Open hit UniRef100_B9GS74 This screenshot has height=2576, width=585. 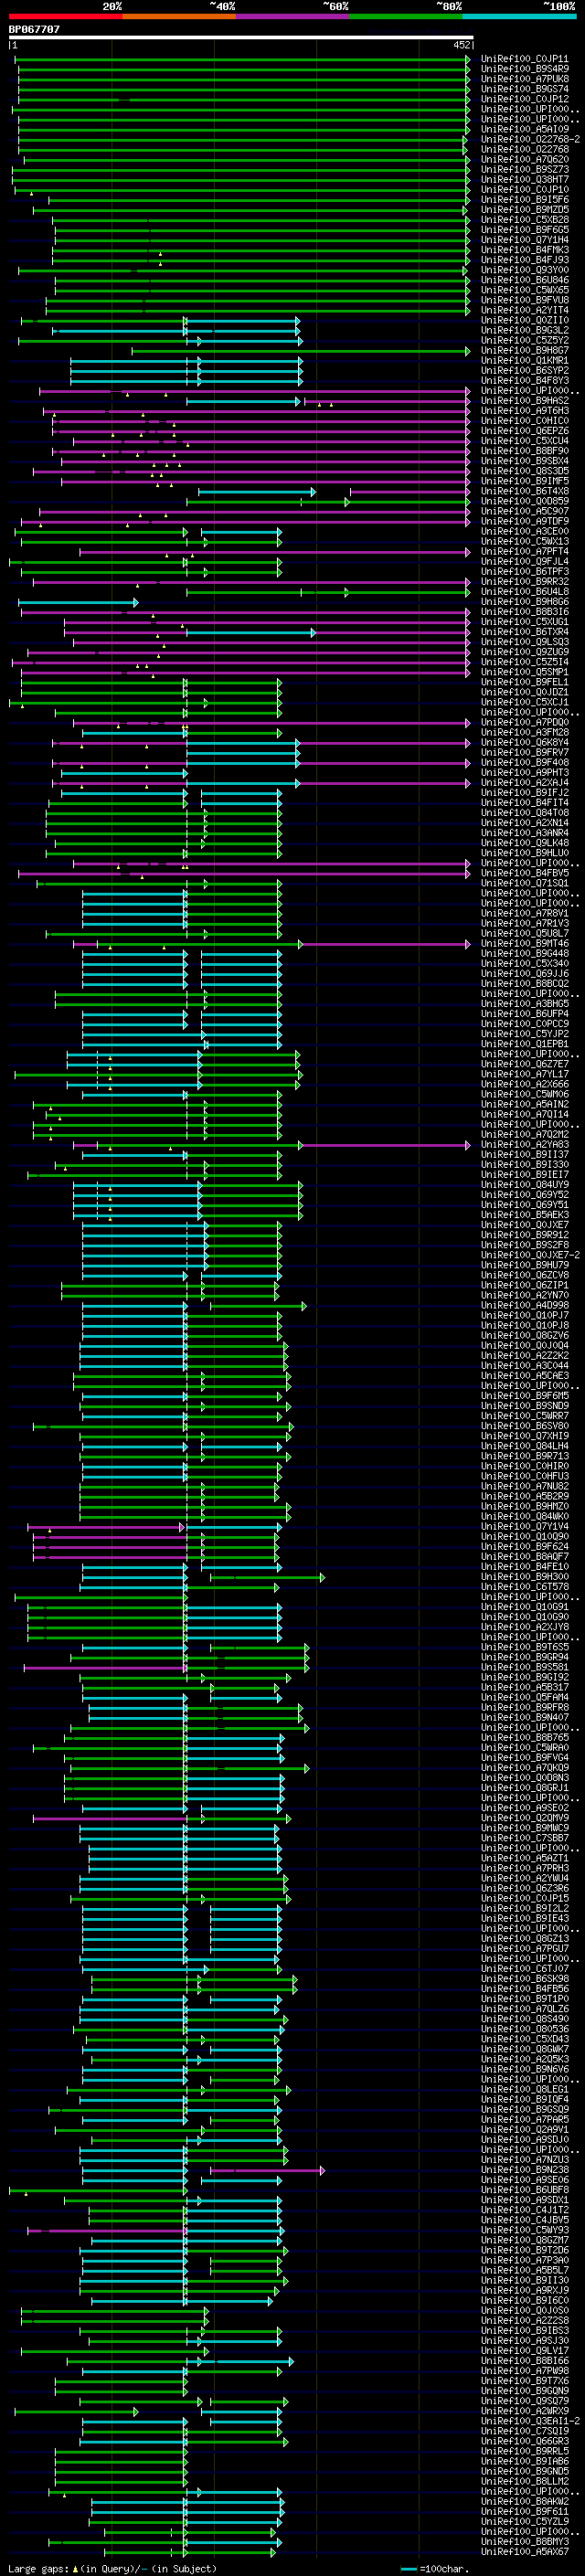point(524,89)
